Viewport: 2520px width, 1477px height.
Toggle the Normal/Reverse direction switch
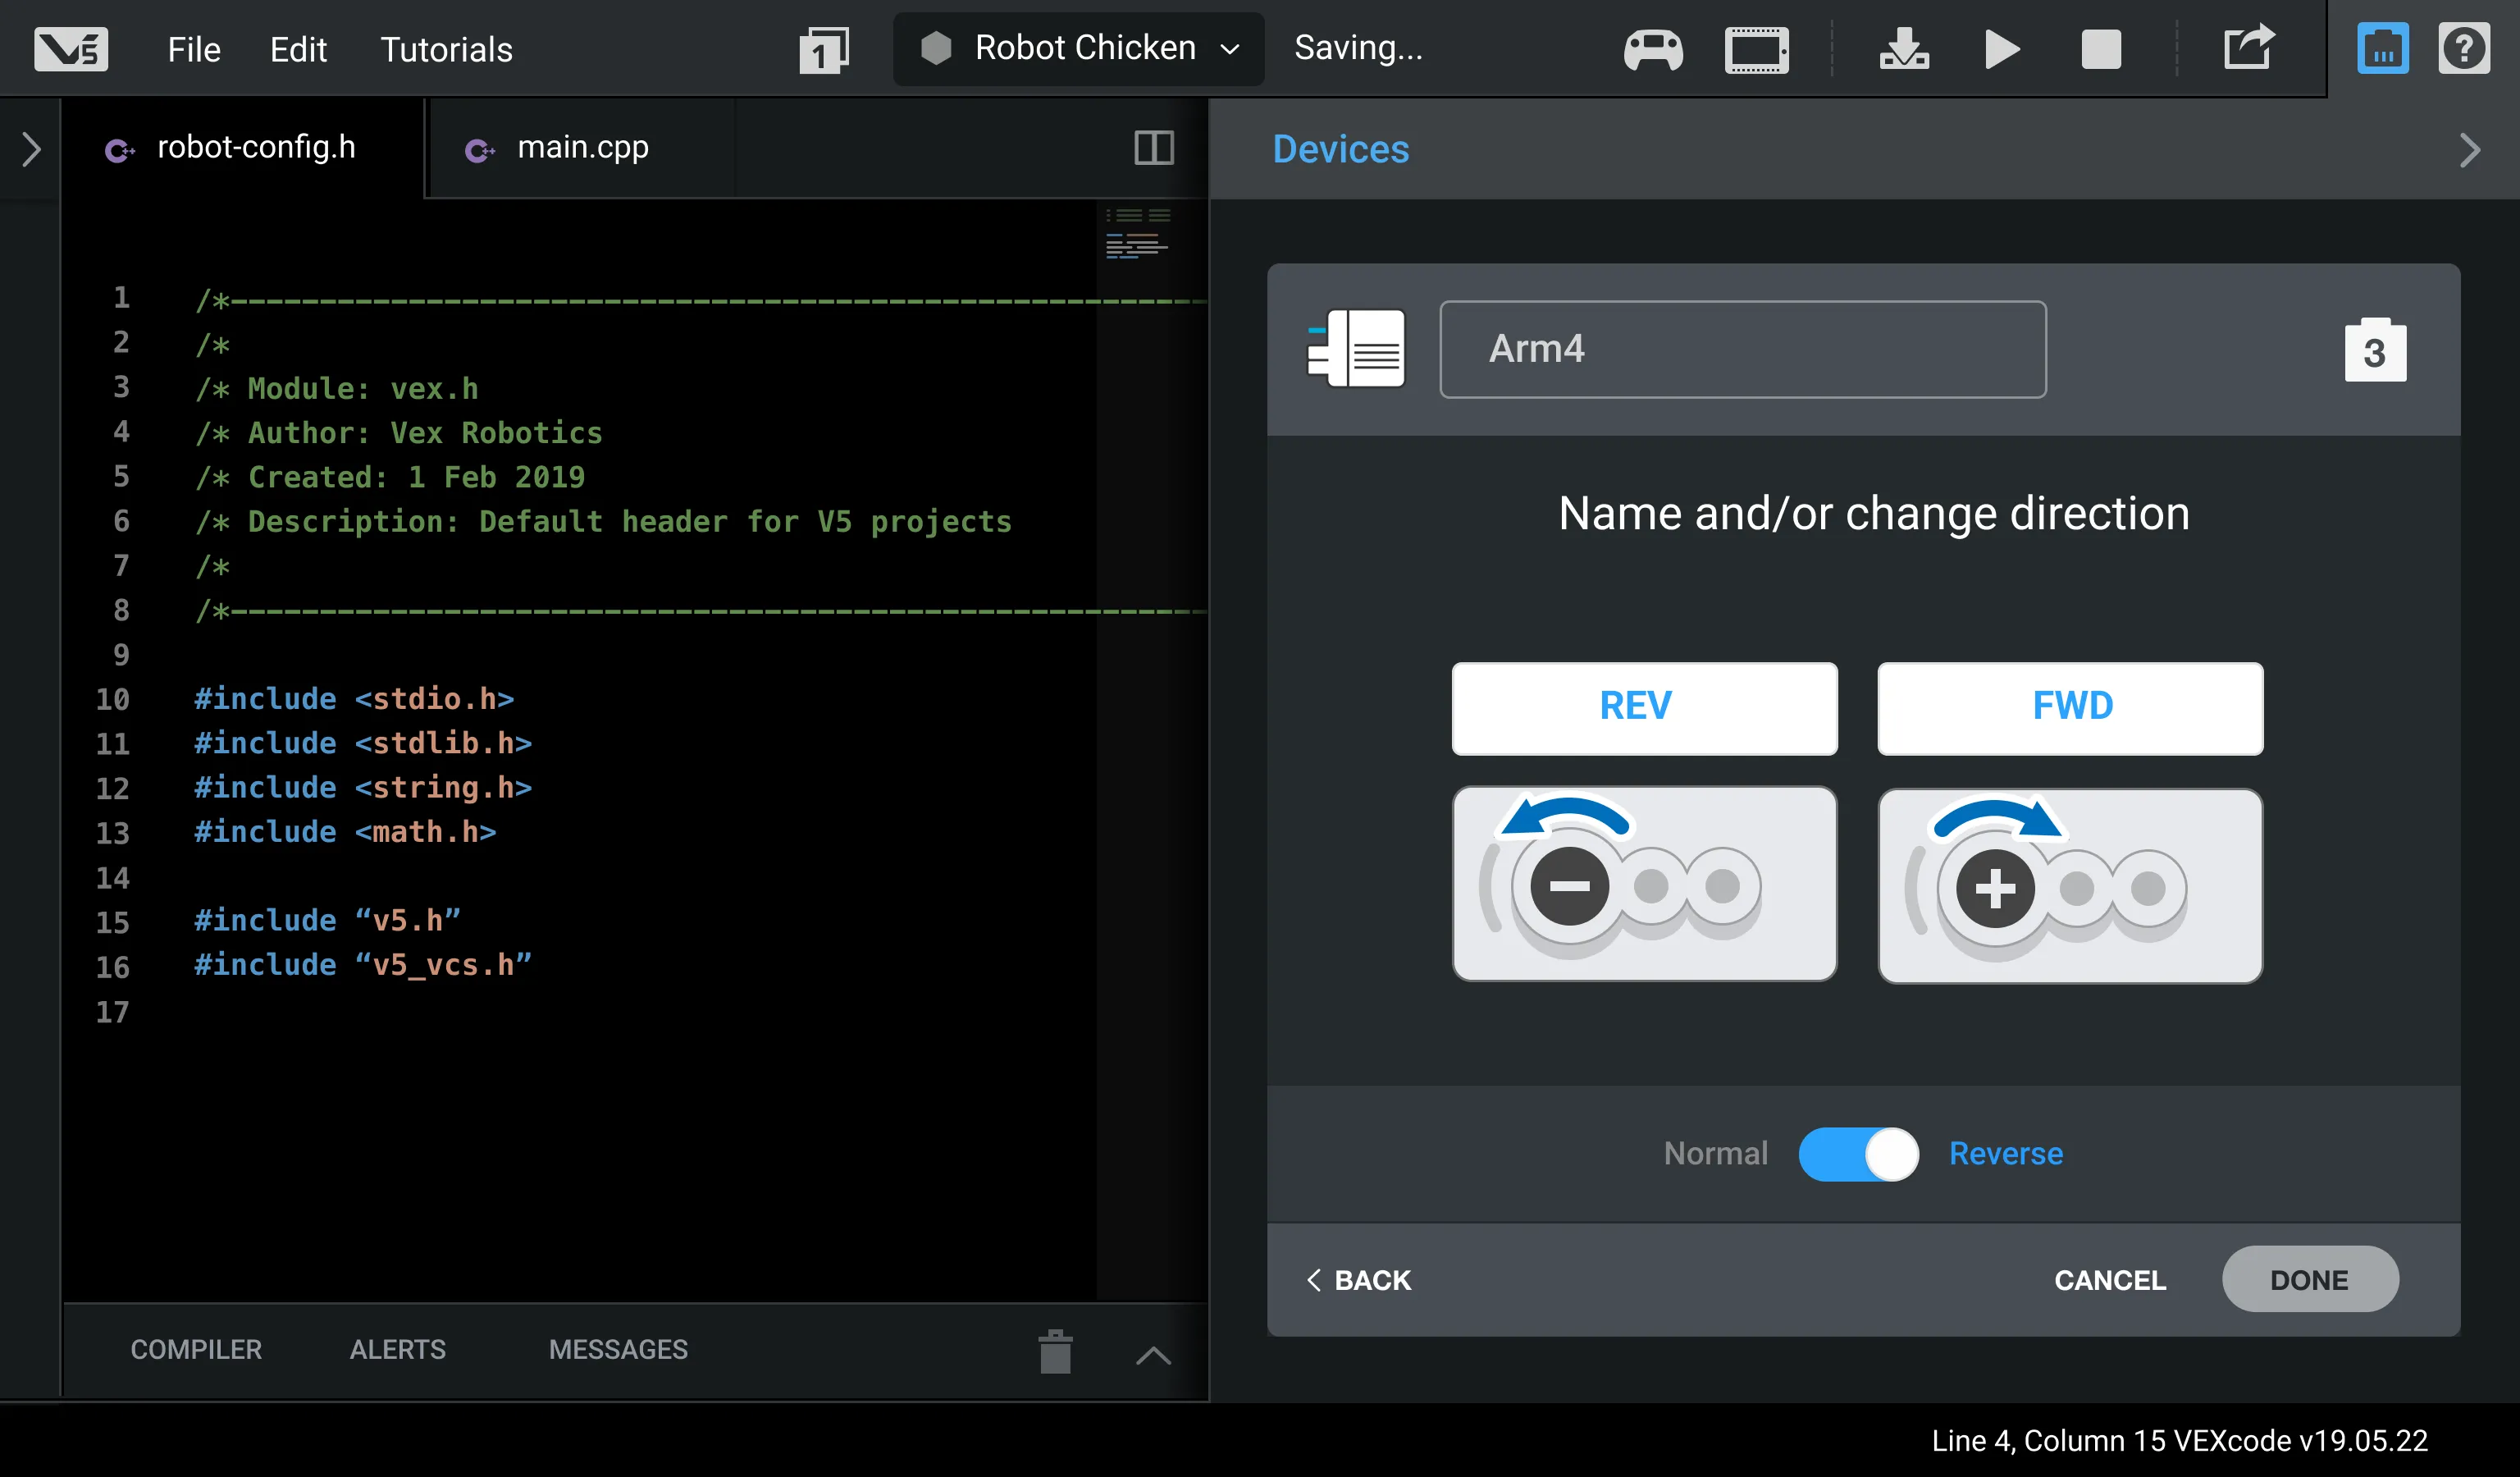click(1858, 1154)
